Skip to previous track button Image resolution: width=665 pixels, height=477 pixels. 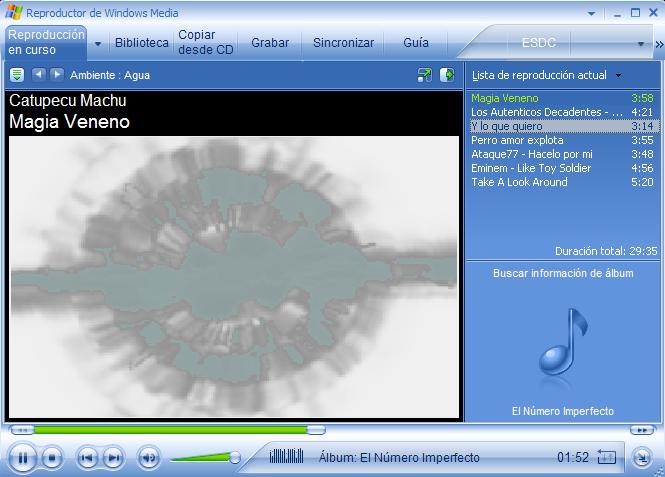tap(87, 458)
